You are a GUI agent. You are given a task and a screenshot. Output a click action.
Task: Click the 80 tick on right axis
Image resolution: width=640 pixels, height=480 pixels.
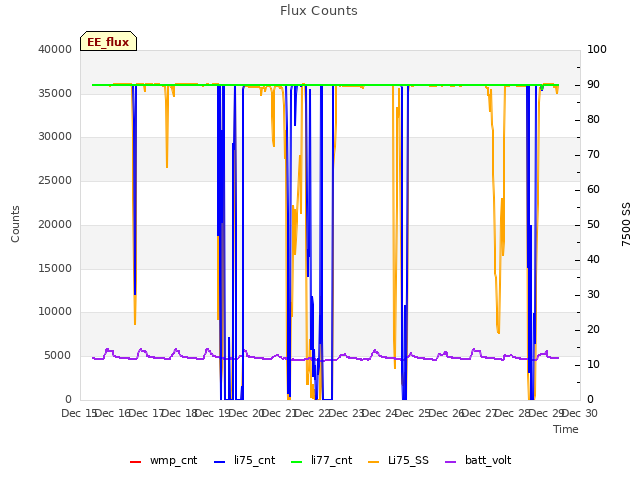click(x=593, y=120)
